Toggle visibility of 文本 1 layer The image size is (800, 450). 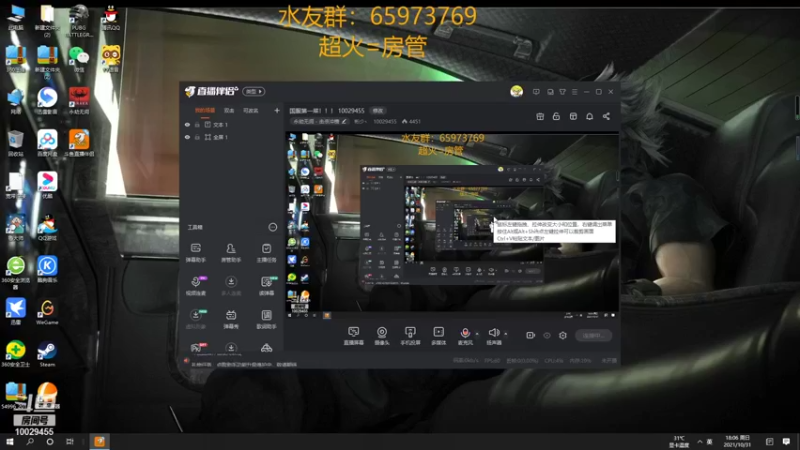point(187,124)
